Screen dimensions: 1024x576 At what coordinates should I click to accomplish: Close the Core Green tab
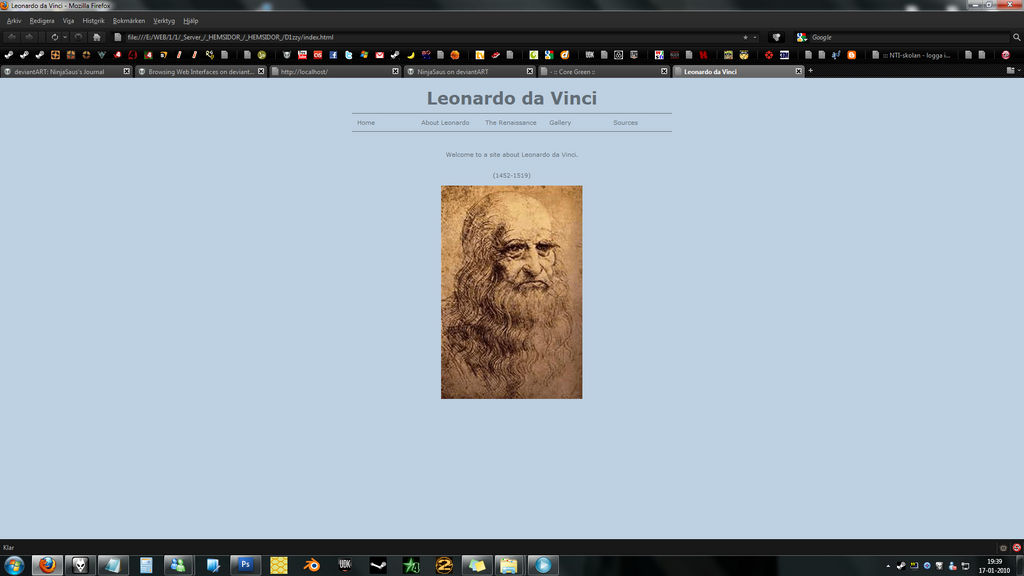tap(664, 71)
